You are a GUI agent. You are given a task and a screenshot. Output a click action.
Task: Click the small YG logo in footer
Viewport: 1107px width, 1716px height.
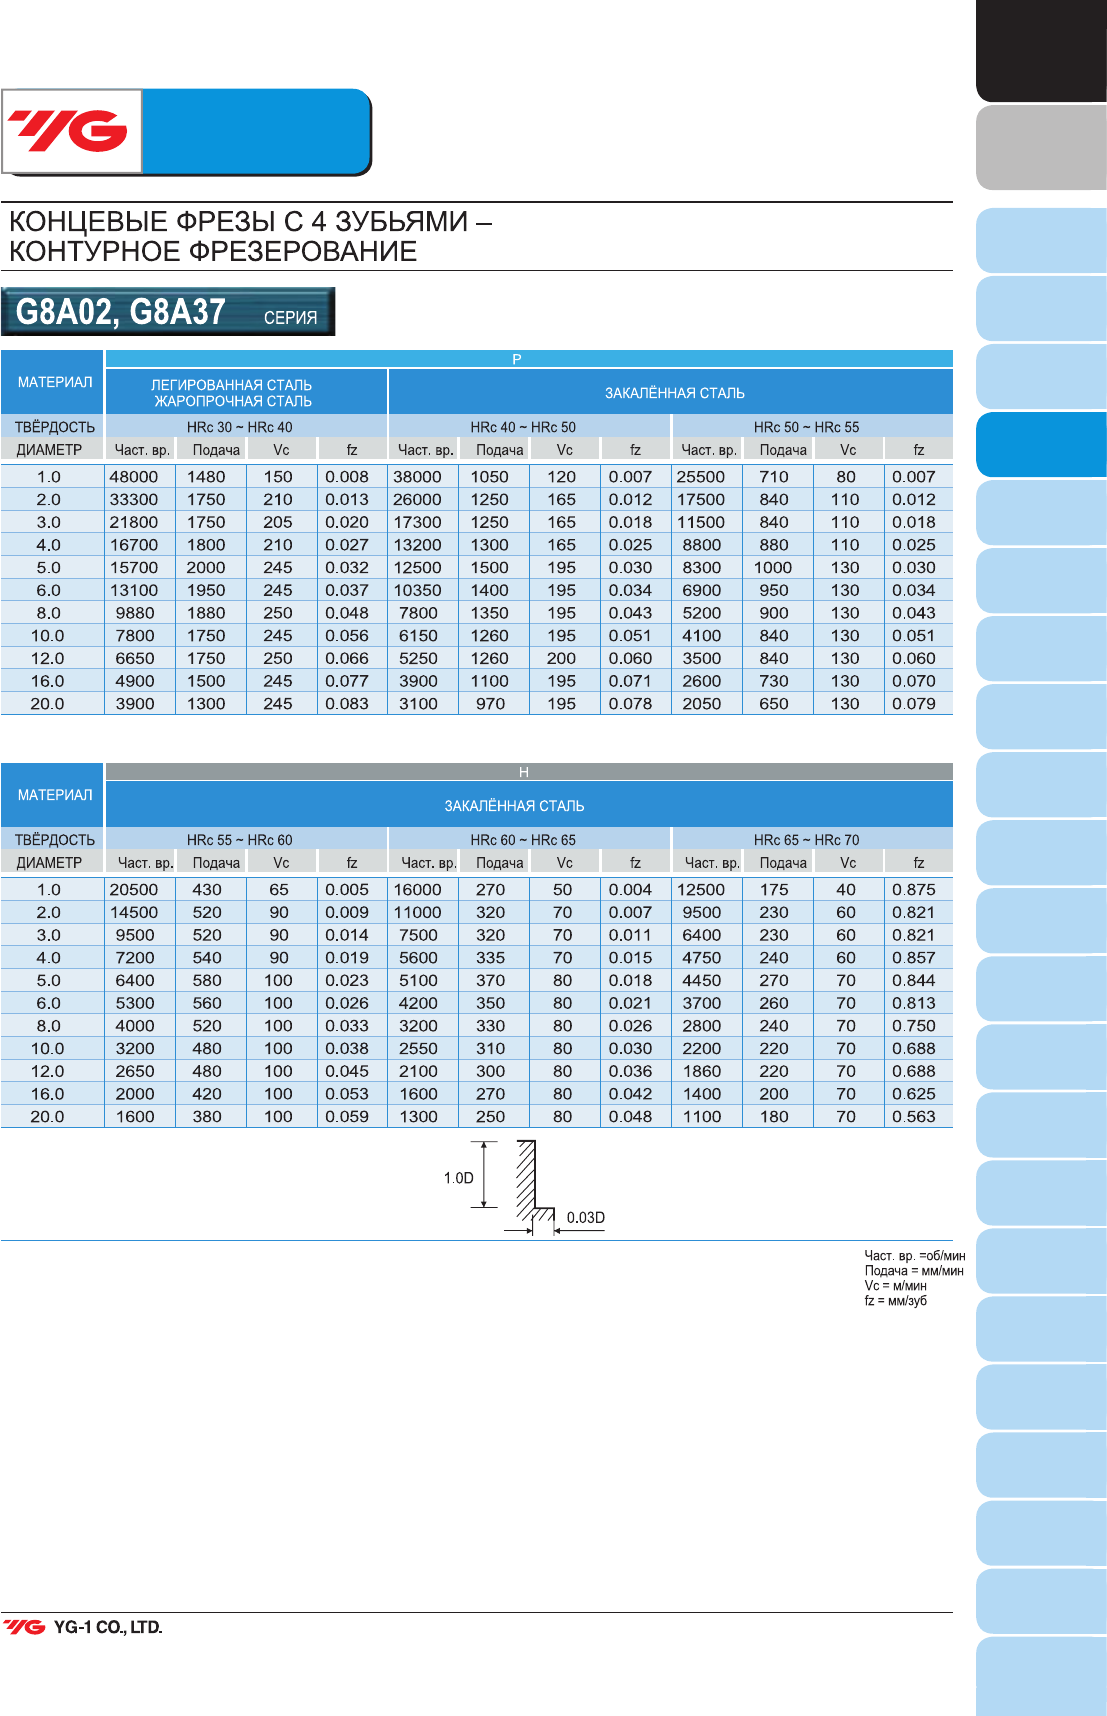[24, 1627]
